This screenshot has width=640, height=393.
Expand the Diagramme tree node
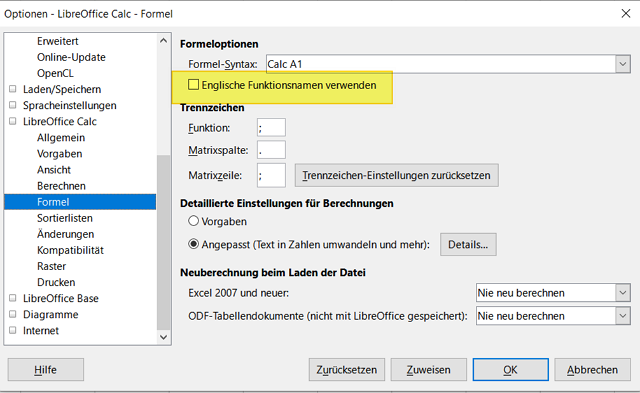pyautogui.click(x=13, y=314)
